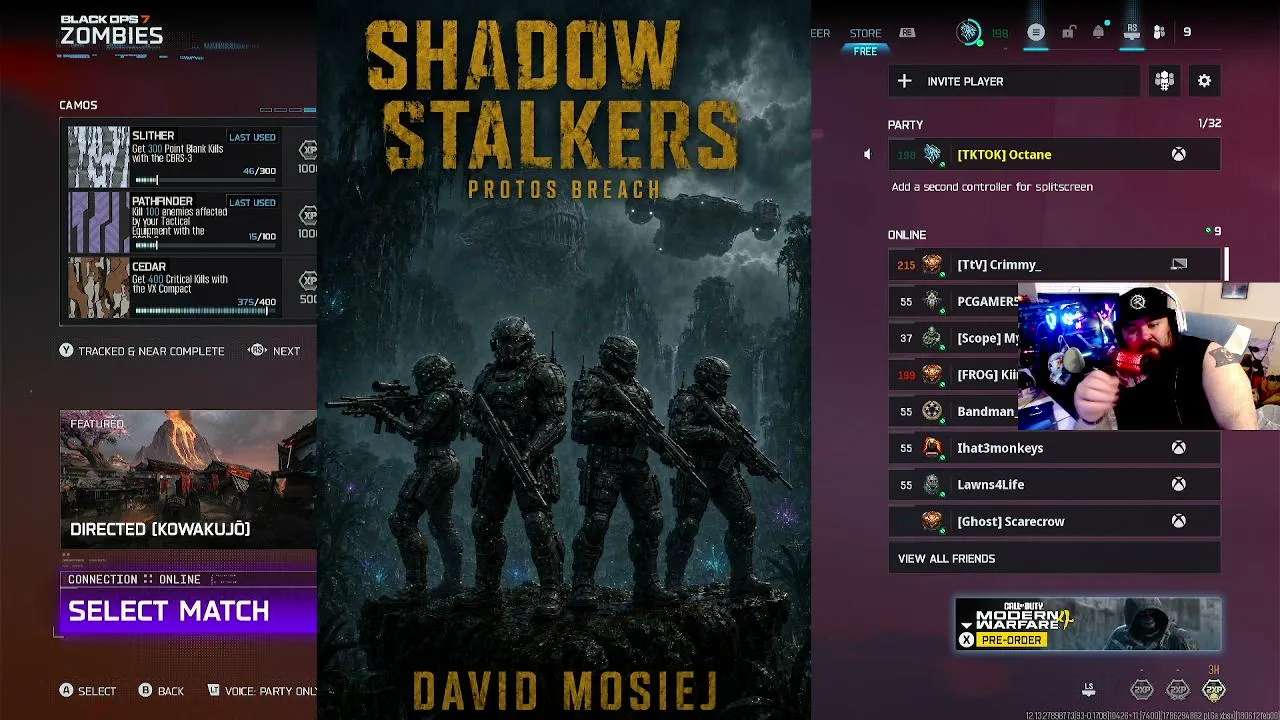Select the Cedar camo thumbnail
The height and width of the screenshot is (720, 1280).
pyautogui.click(x=98, y=288)
